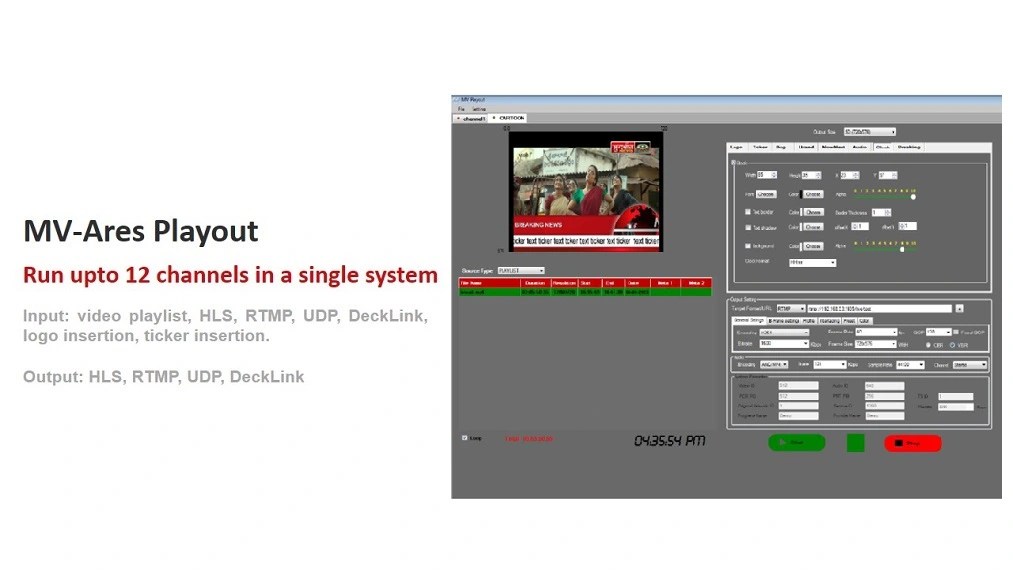Enable the Text border checkbox
The width and height of the screenshot is (1013, 570).
tap(748, 212)
